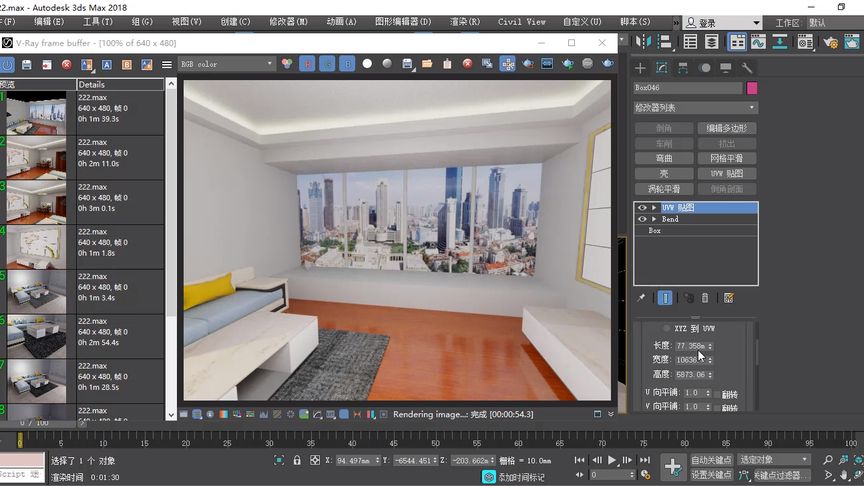Toggle visibility eye of Bend modifier
The width and height of the screenshot is (864, 486).
(x=642, y=219)
